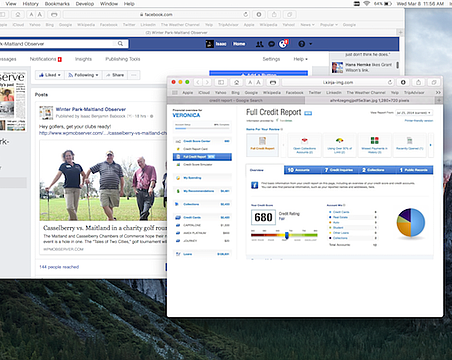The height and width of the screenshot is (360, 452).
Task: Open the Following dropdown on Facebook page
Action: (83, 75)
